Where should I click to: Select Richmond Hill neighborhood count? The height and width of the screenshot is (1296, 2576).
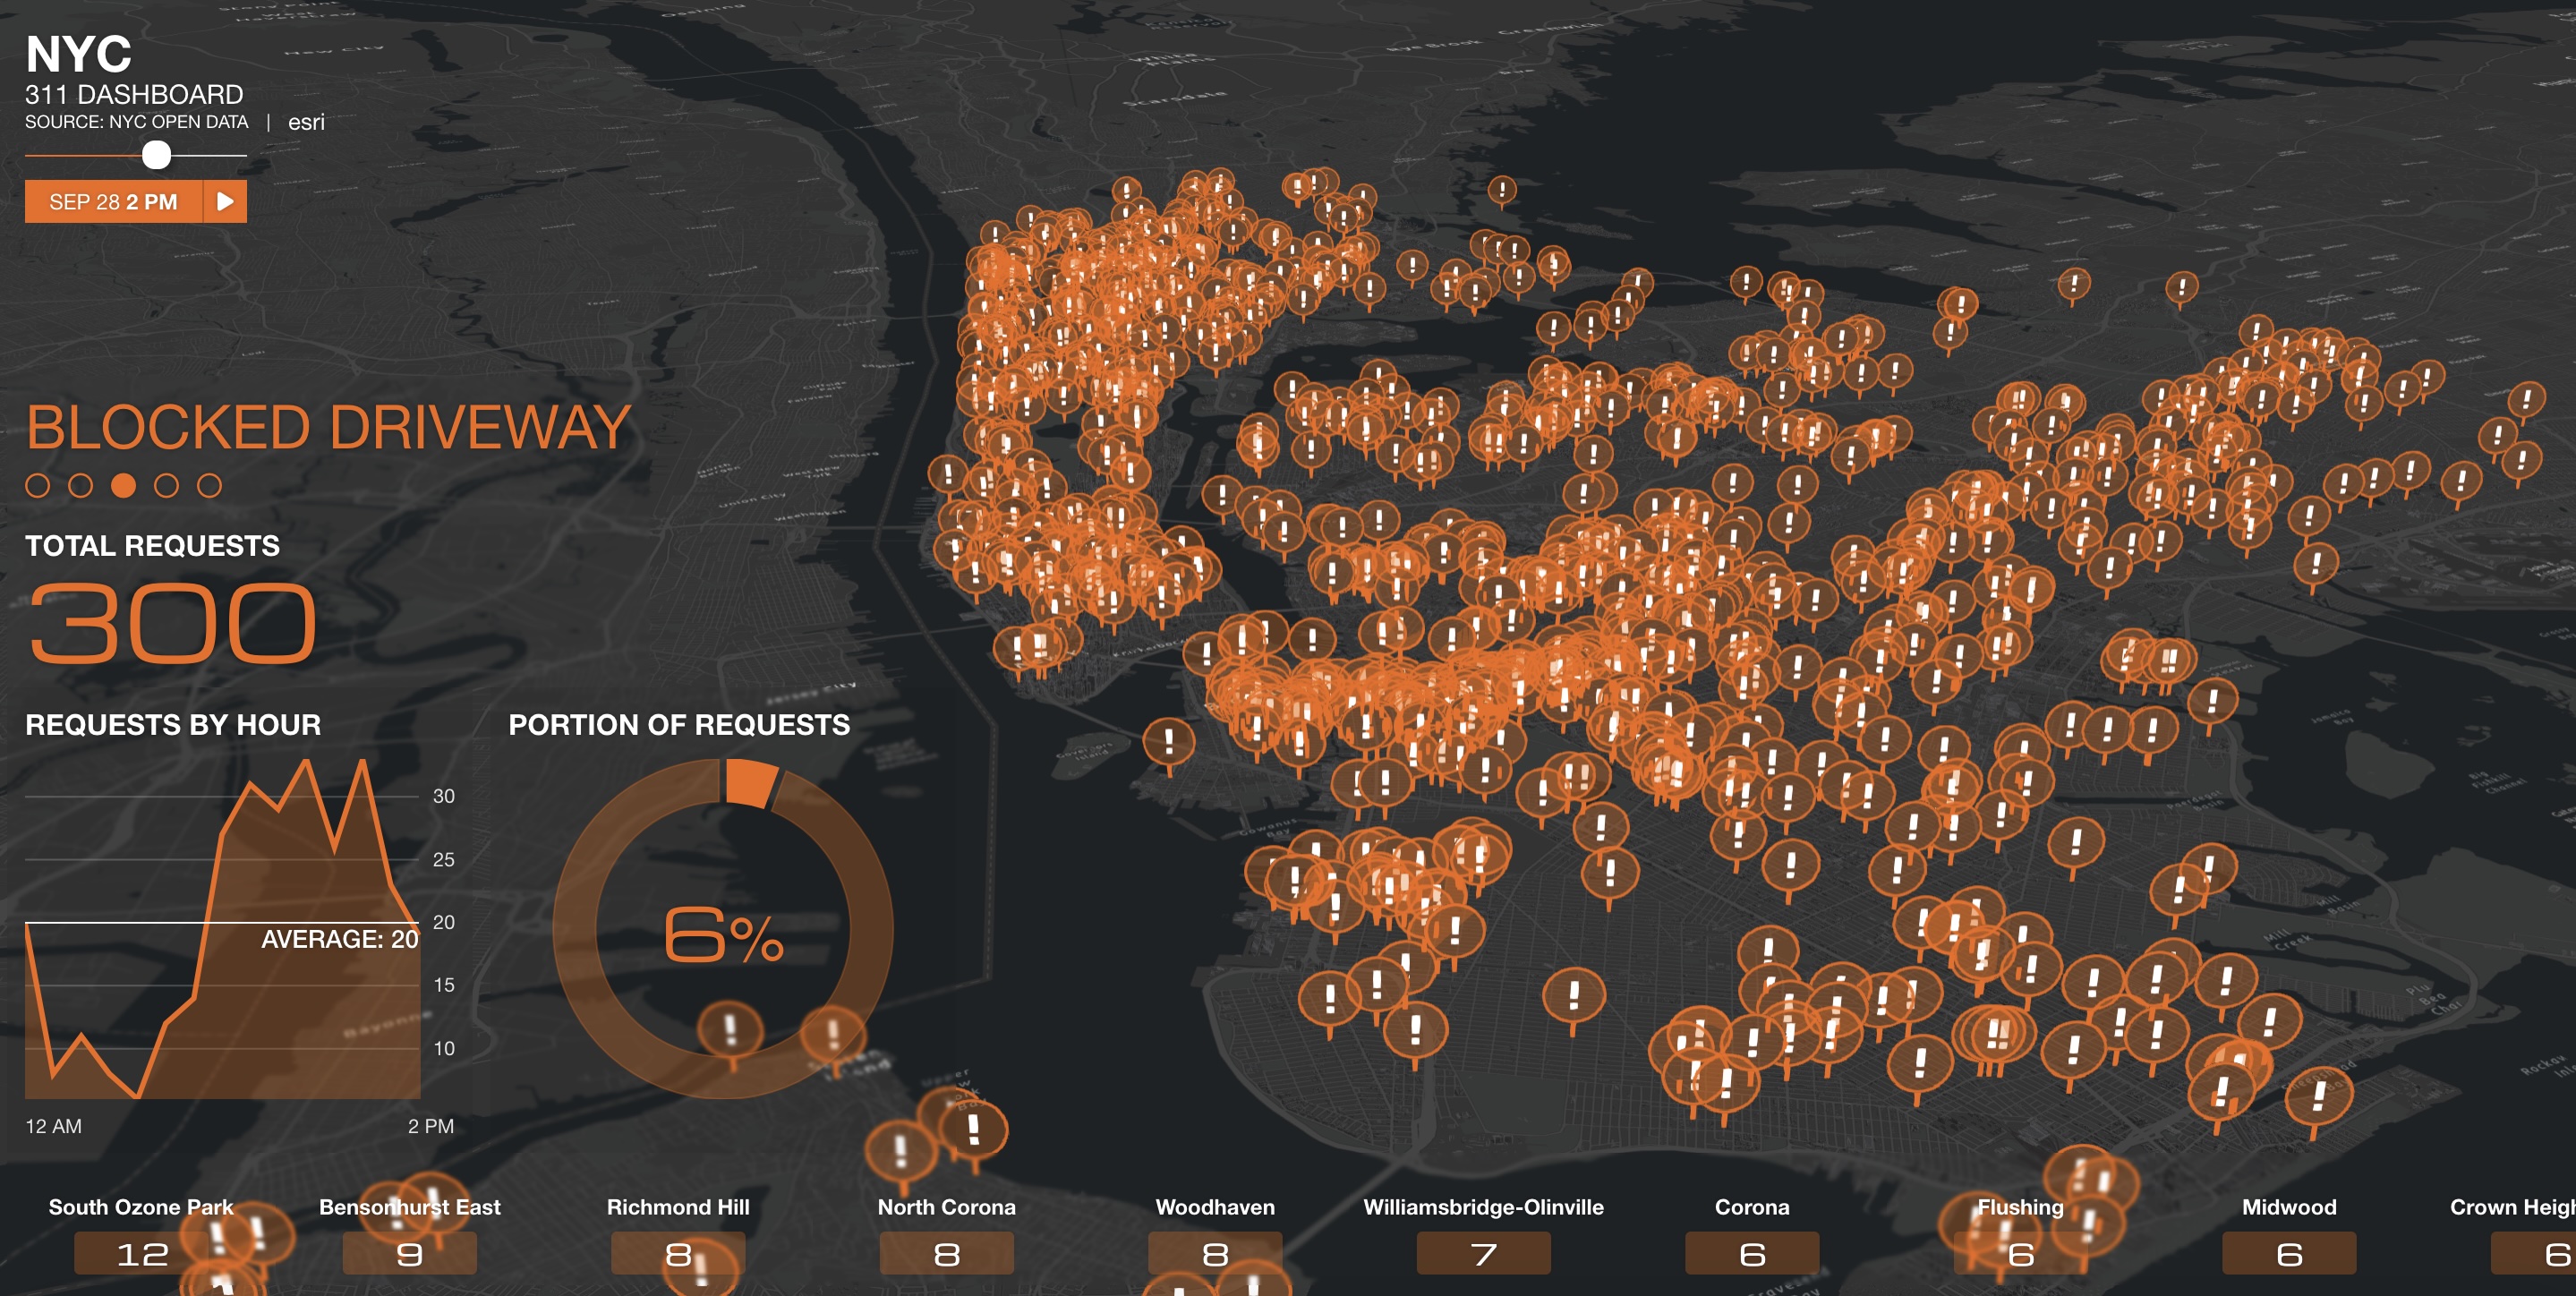pyautogui.click(x=677, y=1253)
